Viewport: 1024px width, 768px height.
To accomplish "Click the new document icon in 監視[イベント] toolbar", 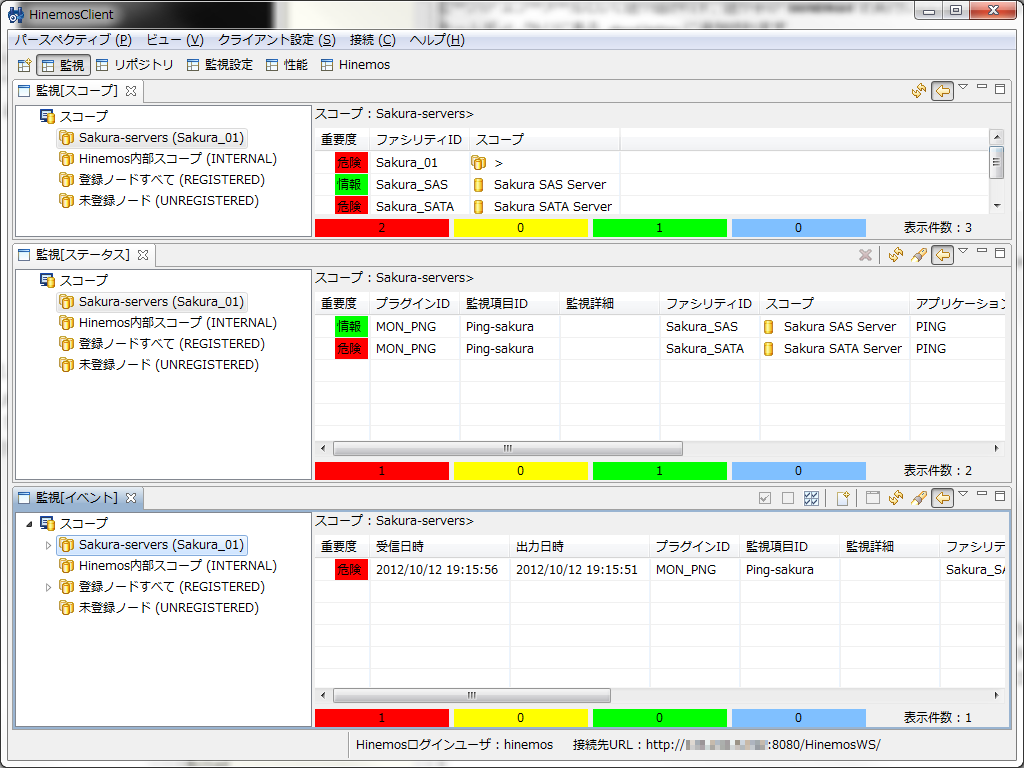I will click(x=843, y=498).
